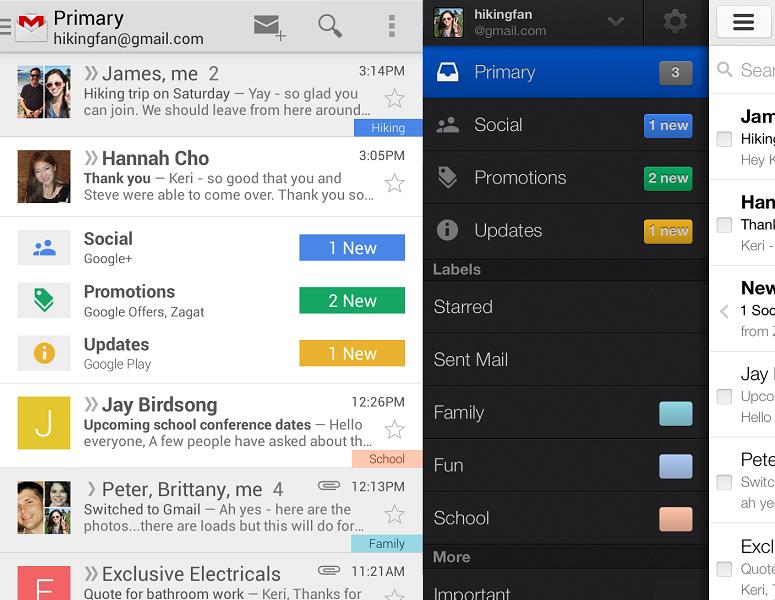Tap the hamburger menu button
The image size is (775, 600).
click(743, 22)
